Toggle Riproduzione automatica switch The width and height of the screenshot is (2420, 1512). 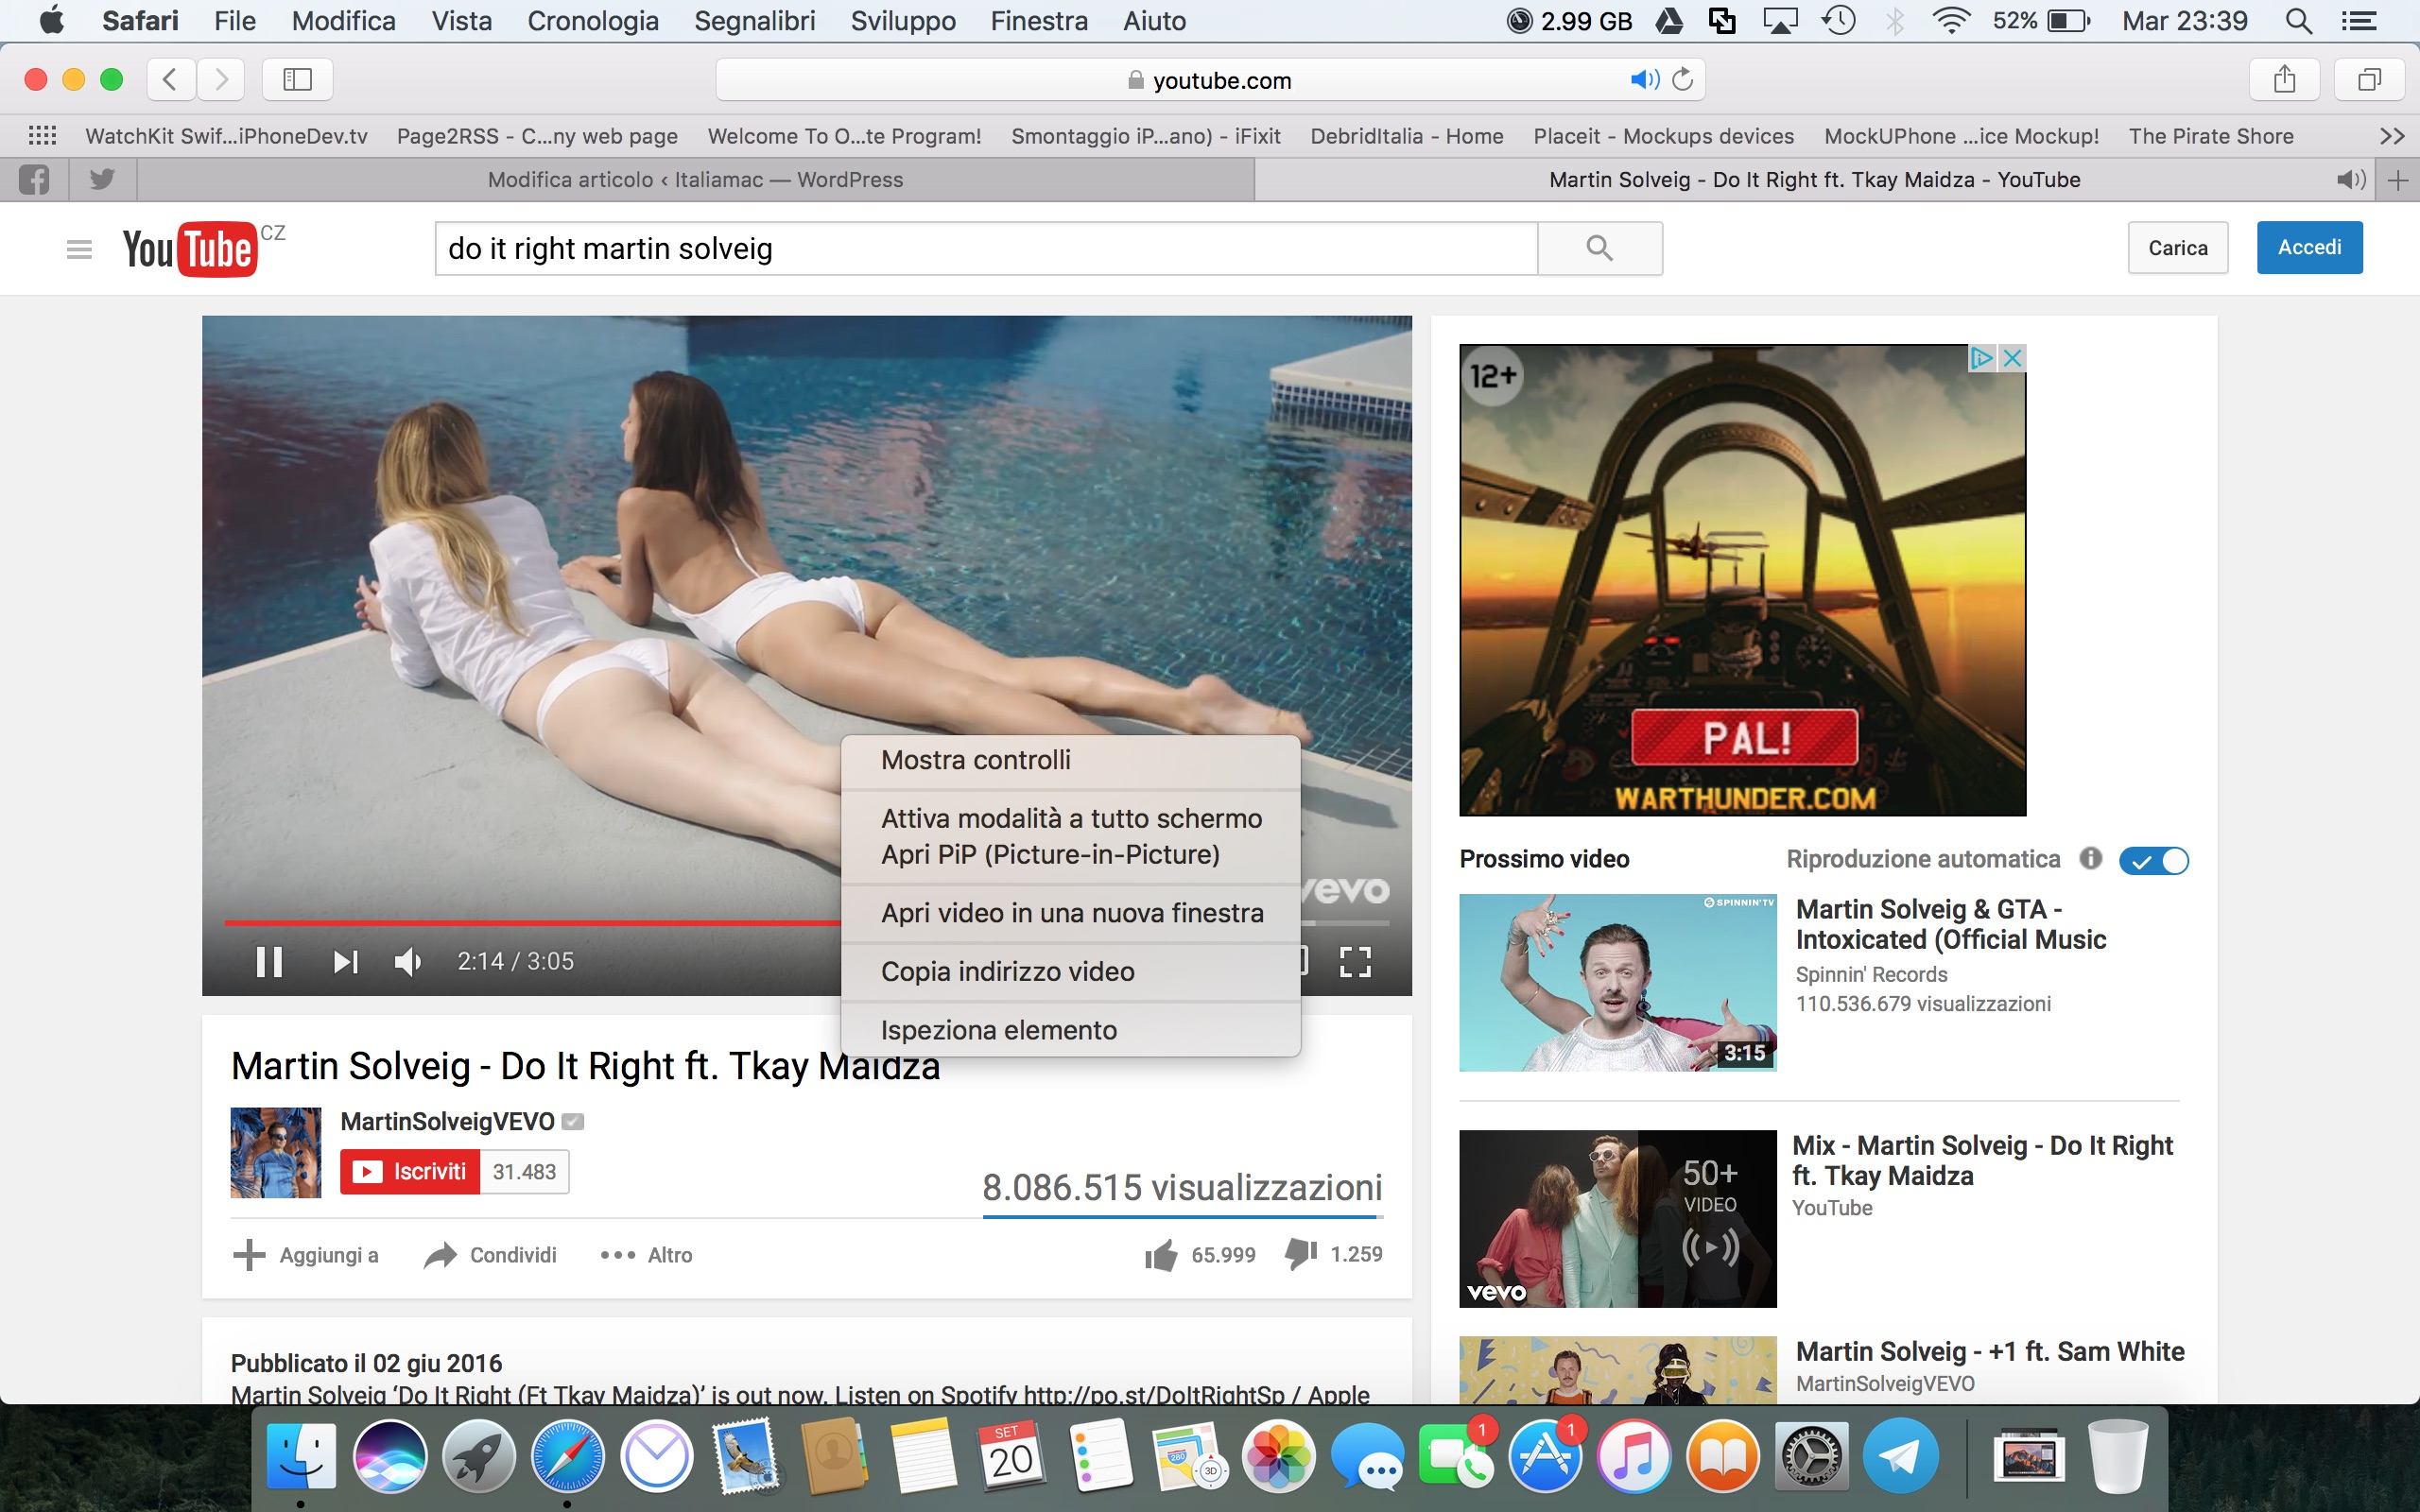[x=2154, y=860]
